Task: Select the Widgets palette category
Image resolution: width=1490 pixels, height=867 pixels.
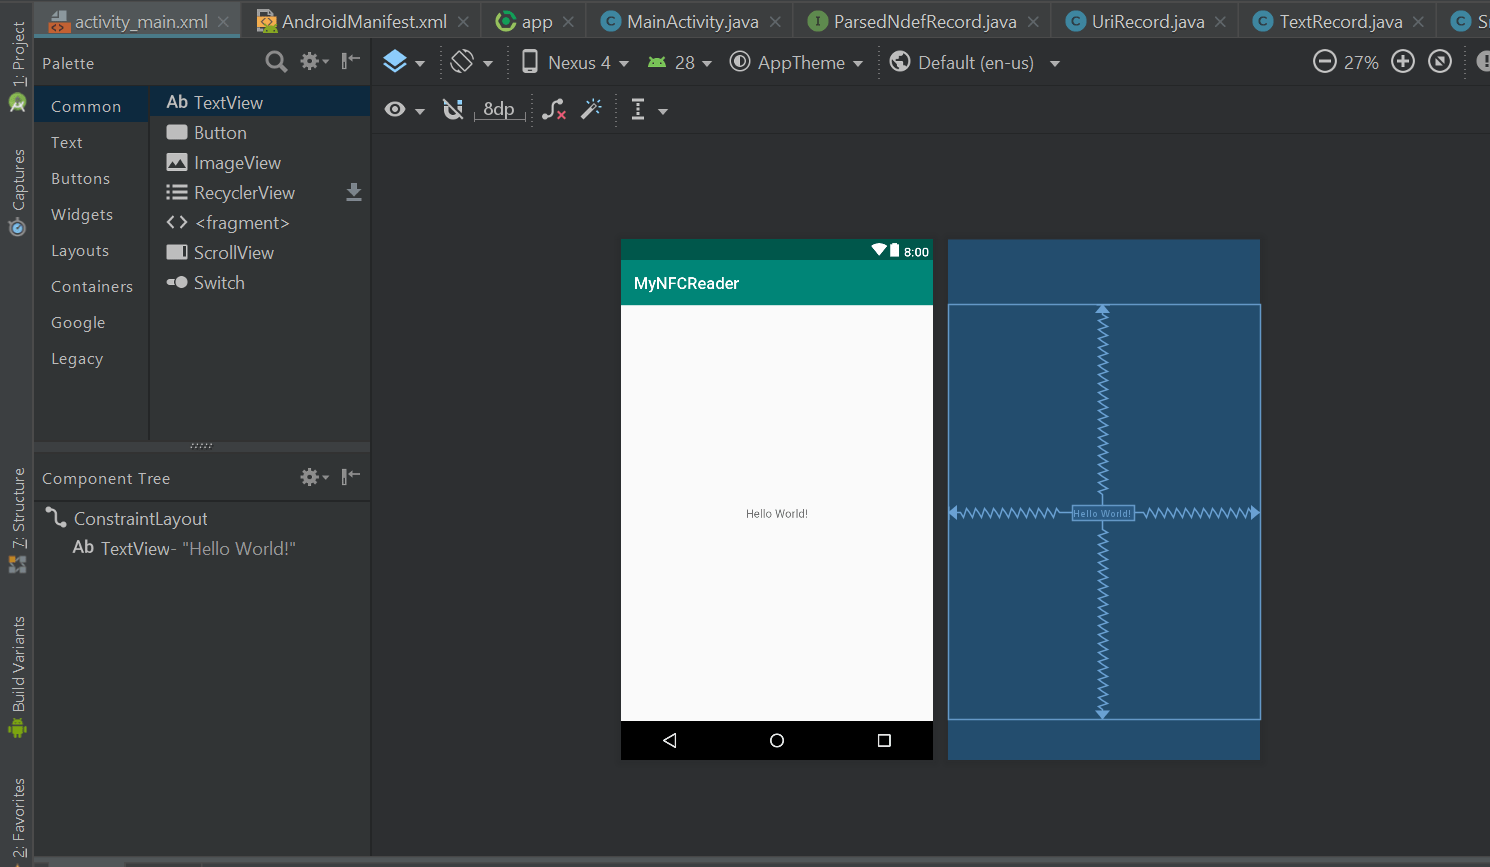Action: (x=82, y=215)
